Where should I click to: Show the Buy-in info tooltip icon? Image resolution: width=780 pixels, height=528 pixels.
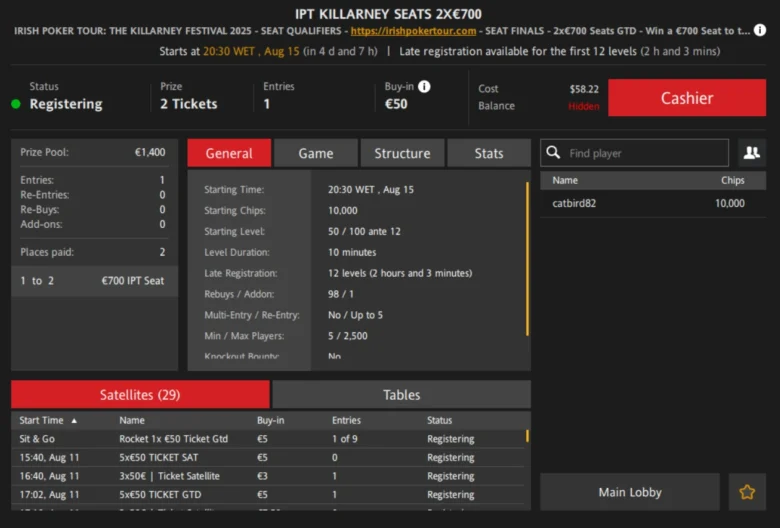(x=424, y=87)
